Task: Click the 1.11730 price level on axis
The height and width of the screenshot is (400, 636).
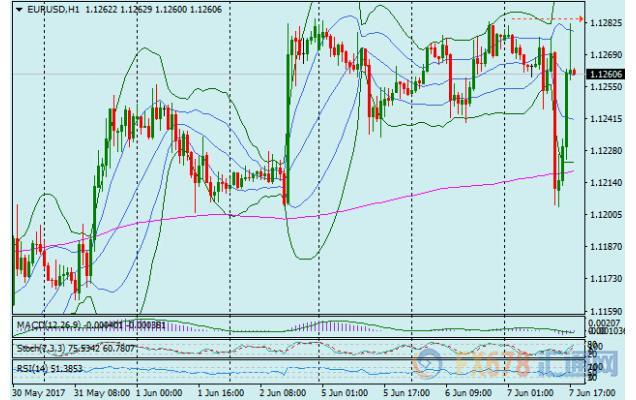Action: (x=608, y=279)
